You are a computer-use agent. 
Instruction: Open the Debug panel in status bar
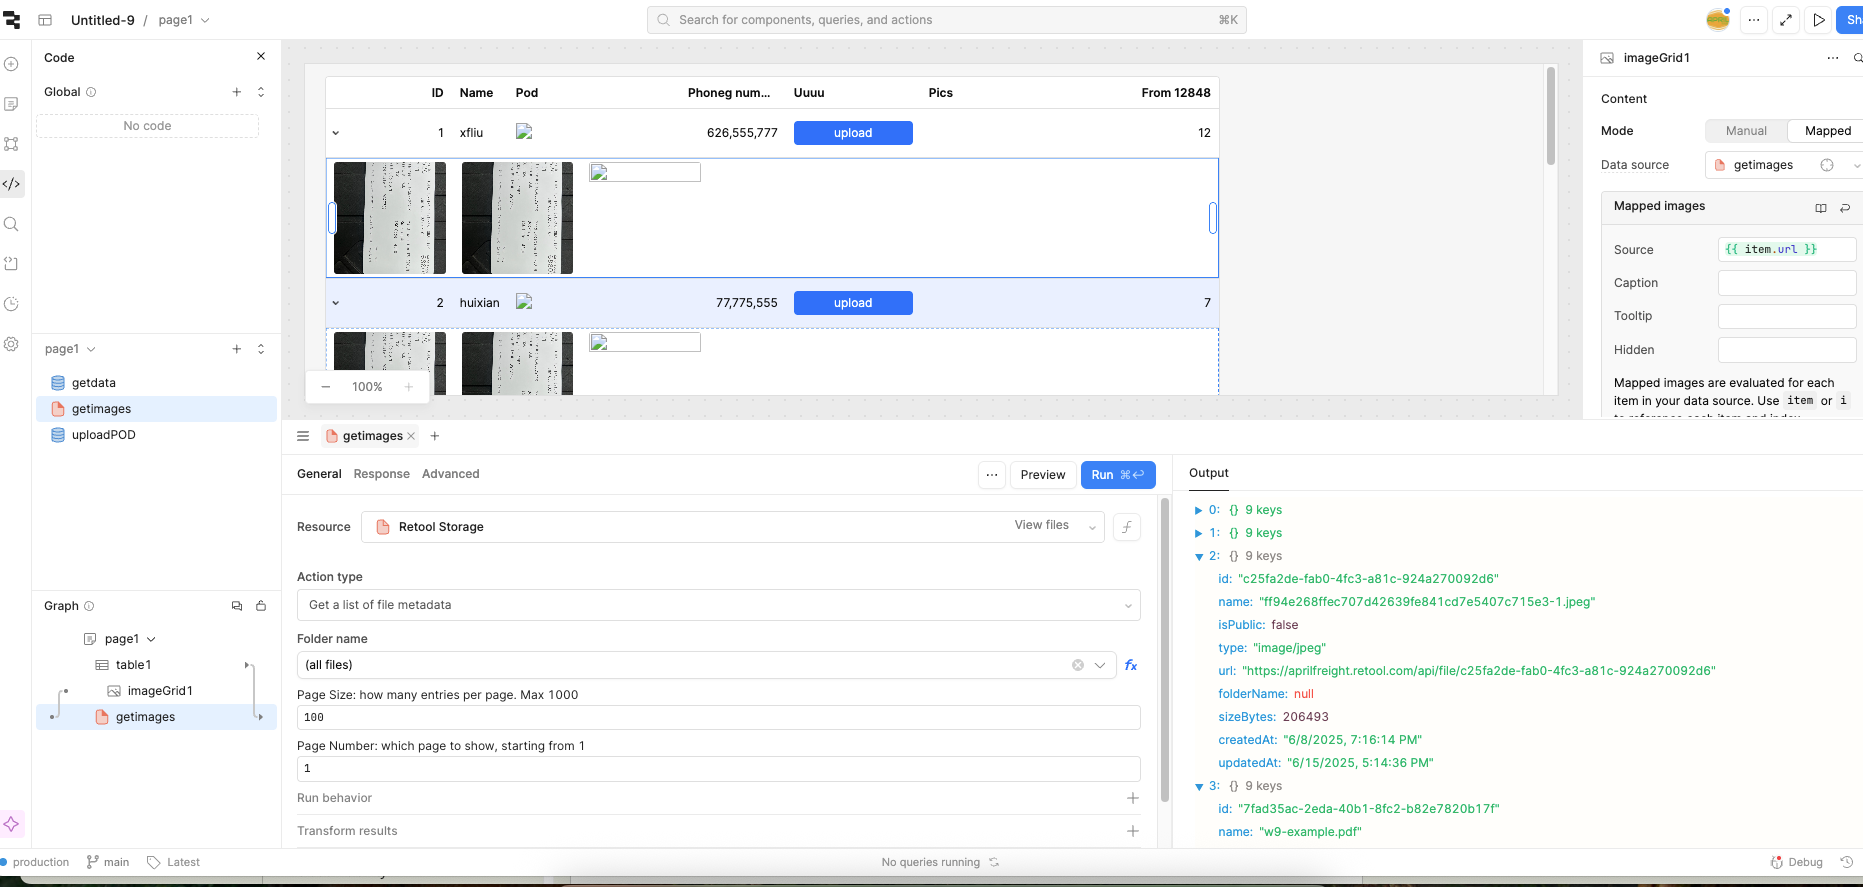click(x=1797, y=862)
